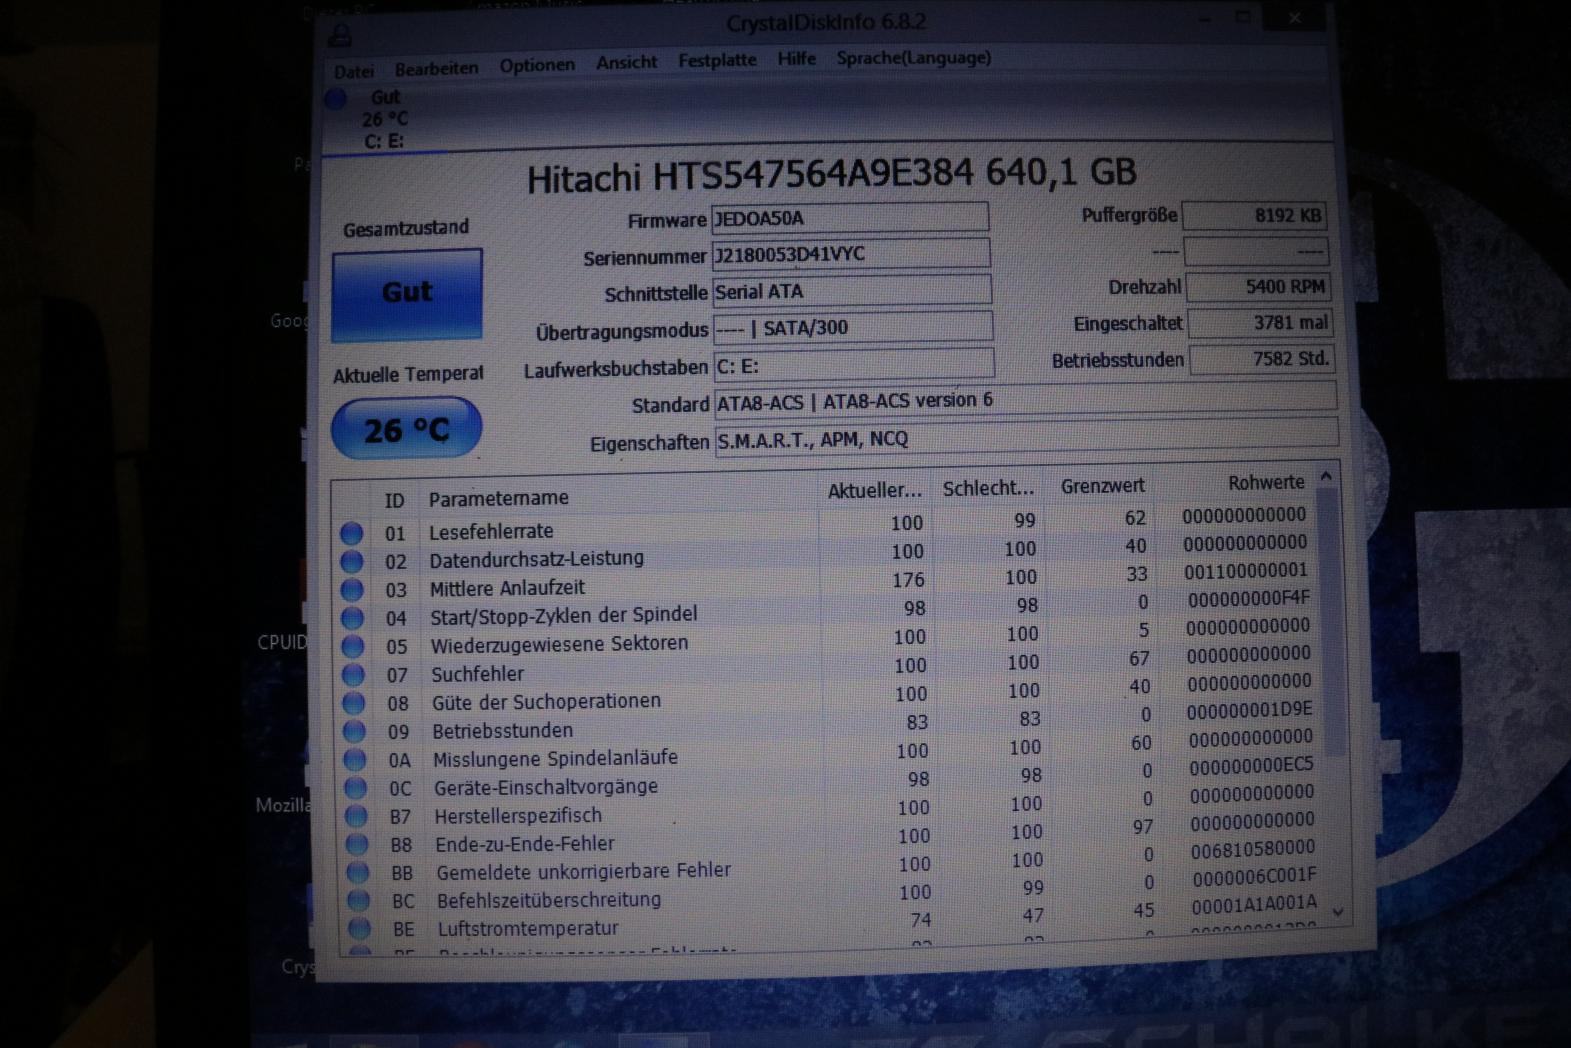The height and width of the screenshot is (1048, 1571).
Task: Click the Schlecht... column header
Action: tap(988, 488)
